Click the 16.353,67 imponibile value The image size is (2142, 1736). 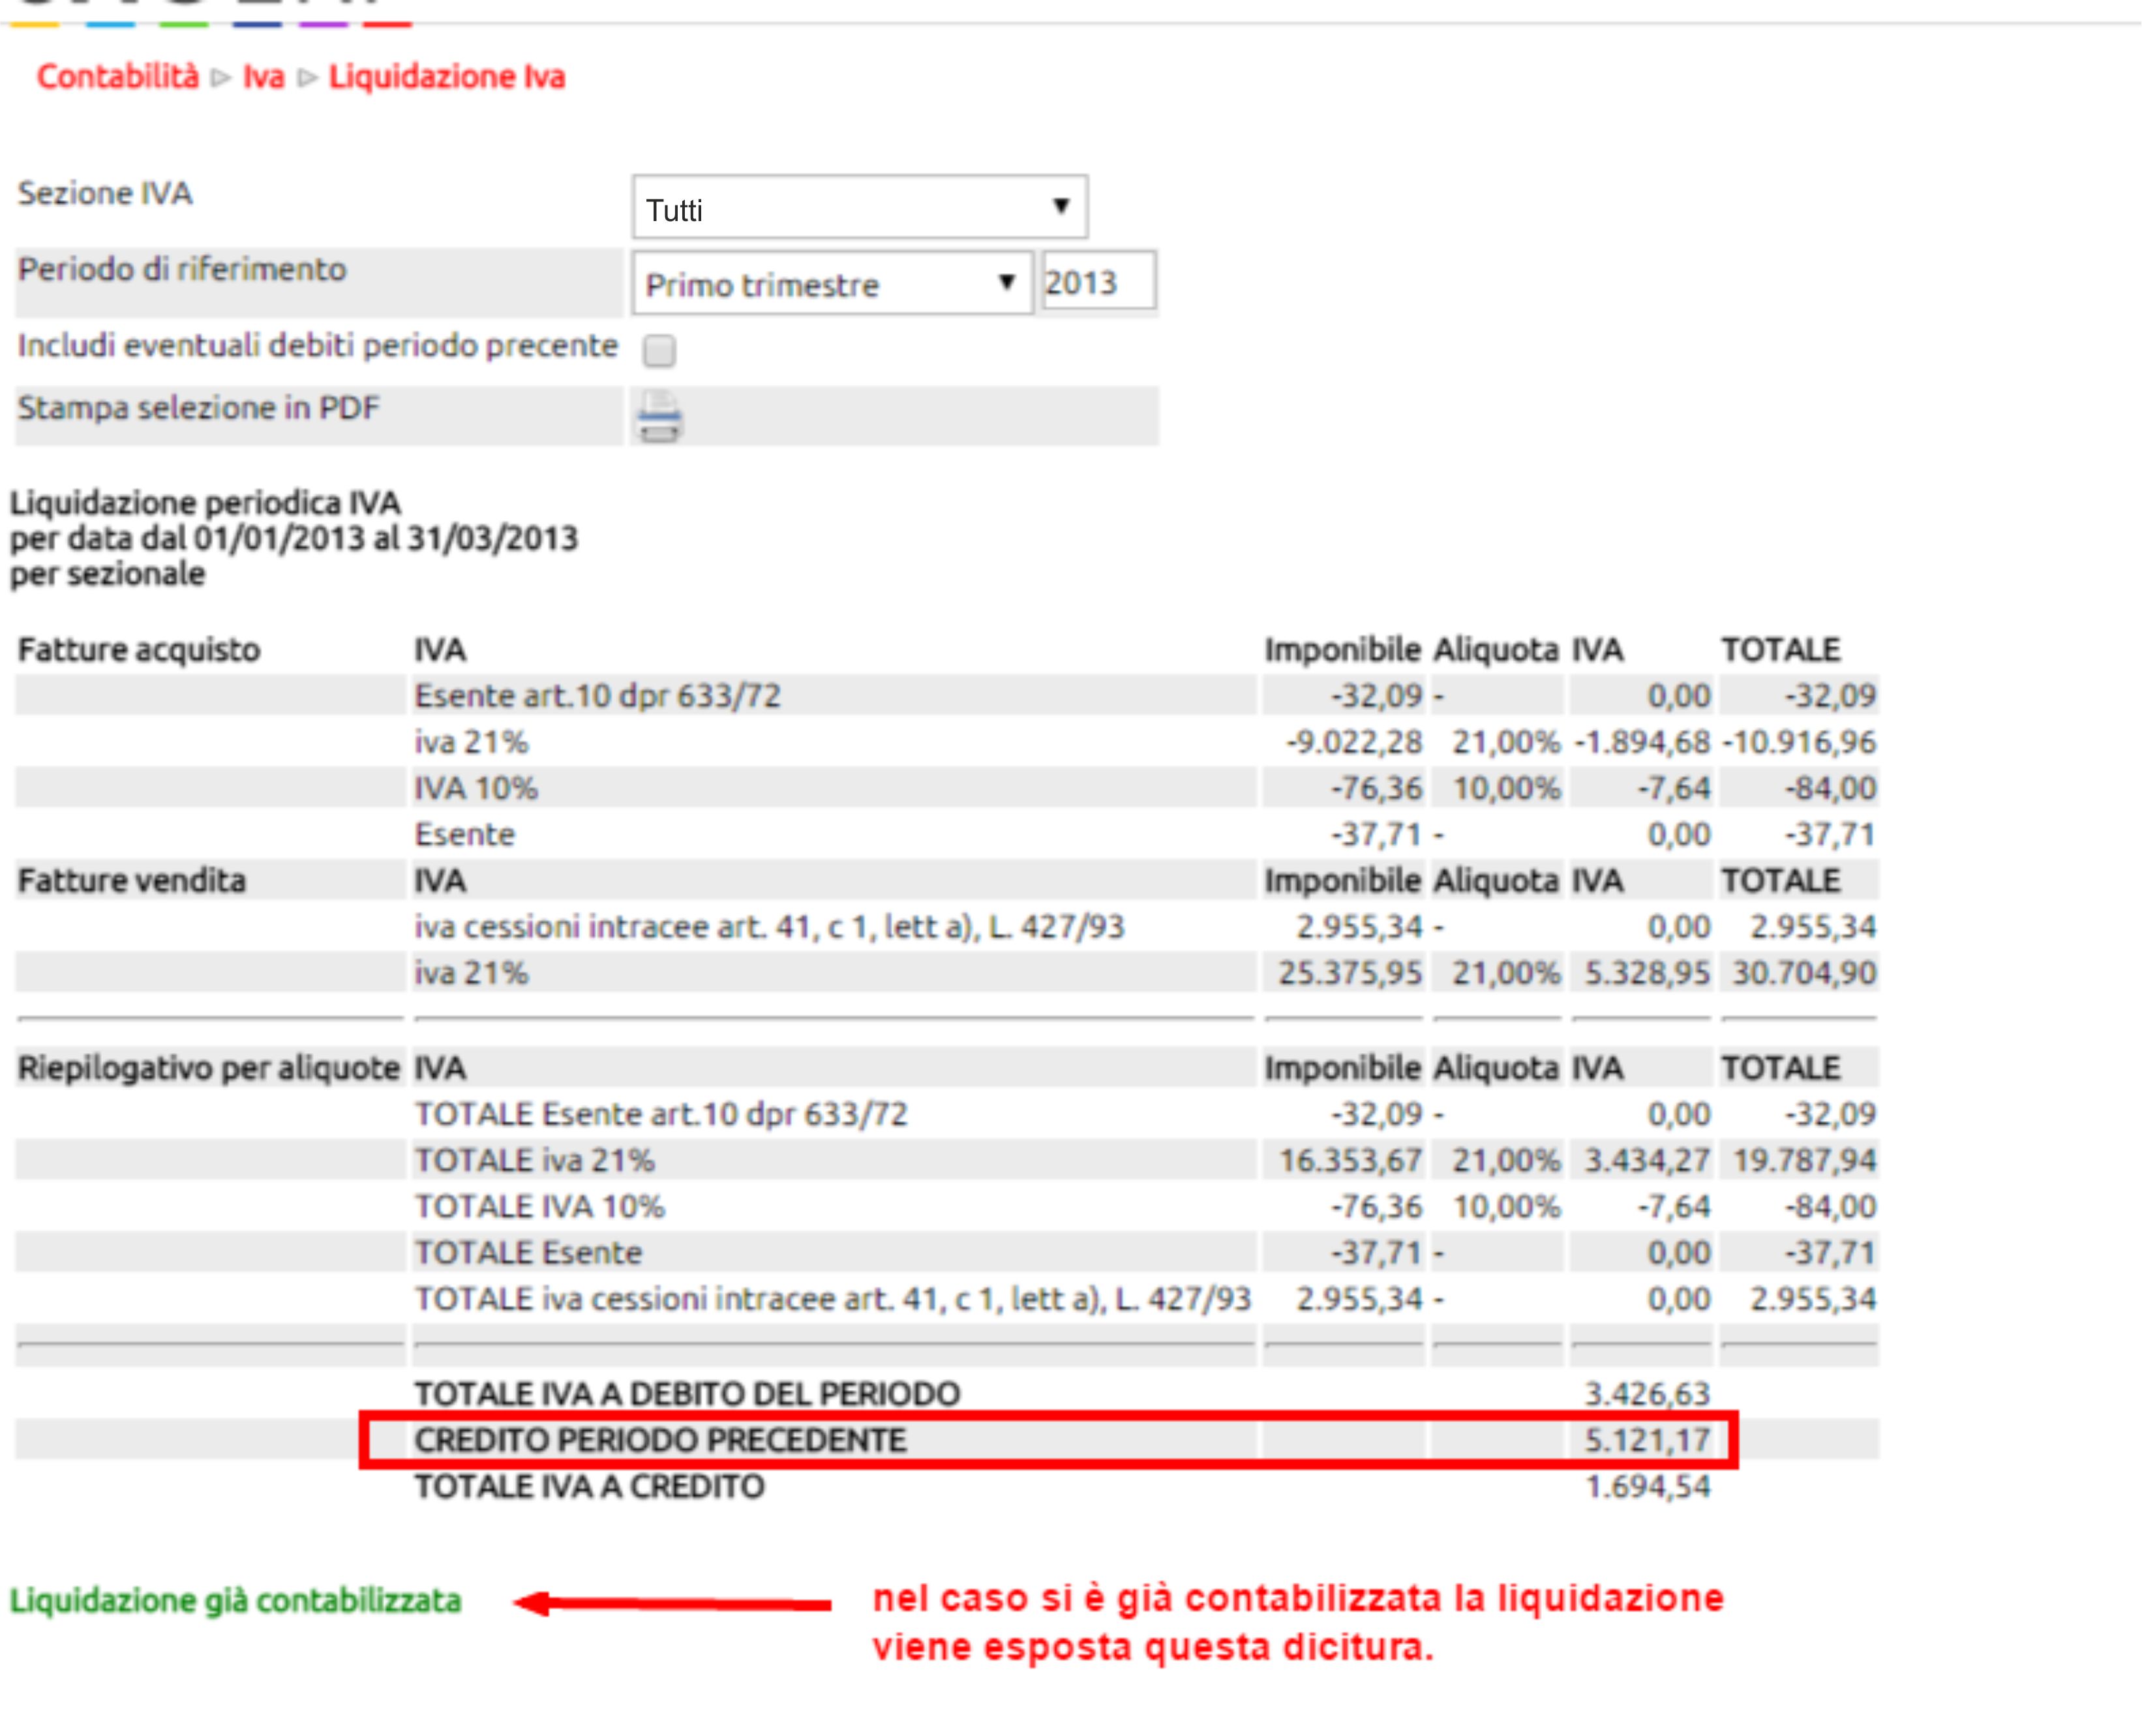1350,1160
